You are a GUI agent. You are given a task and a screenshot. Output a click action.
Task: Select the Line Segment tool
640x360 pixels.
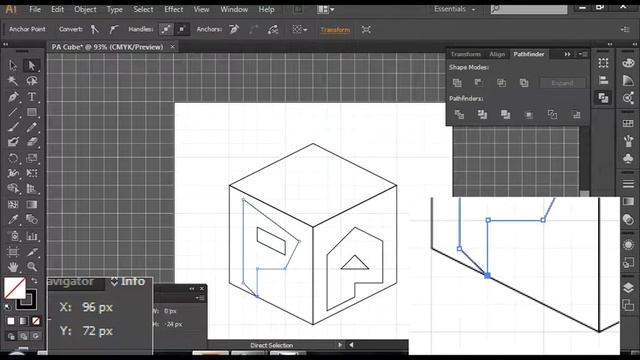pos(13,112)
